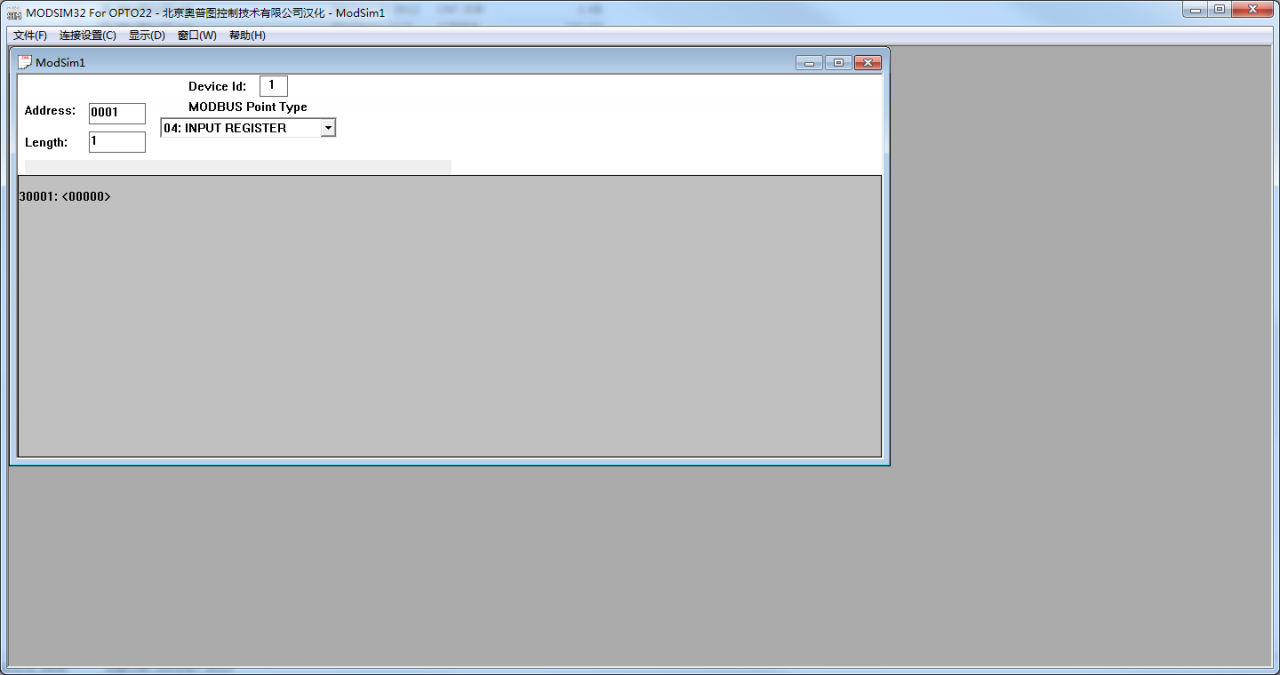1280x675 pixels.
Task: Click the MODSIM32 application icon in title bar
Action: pos(14,13)
